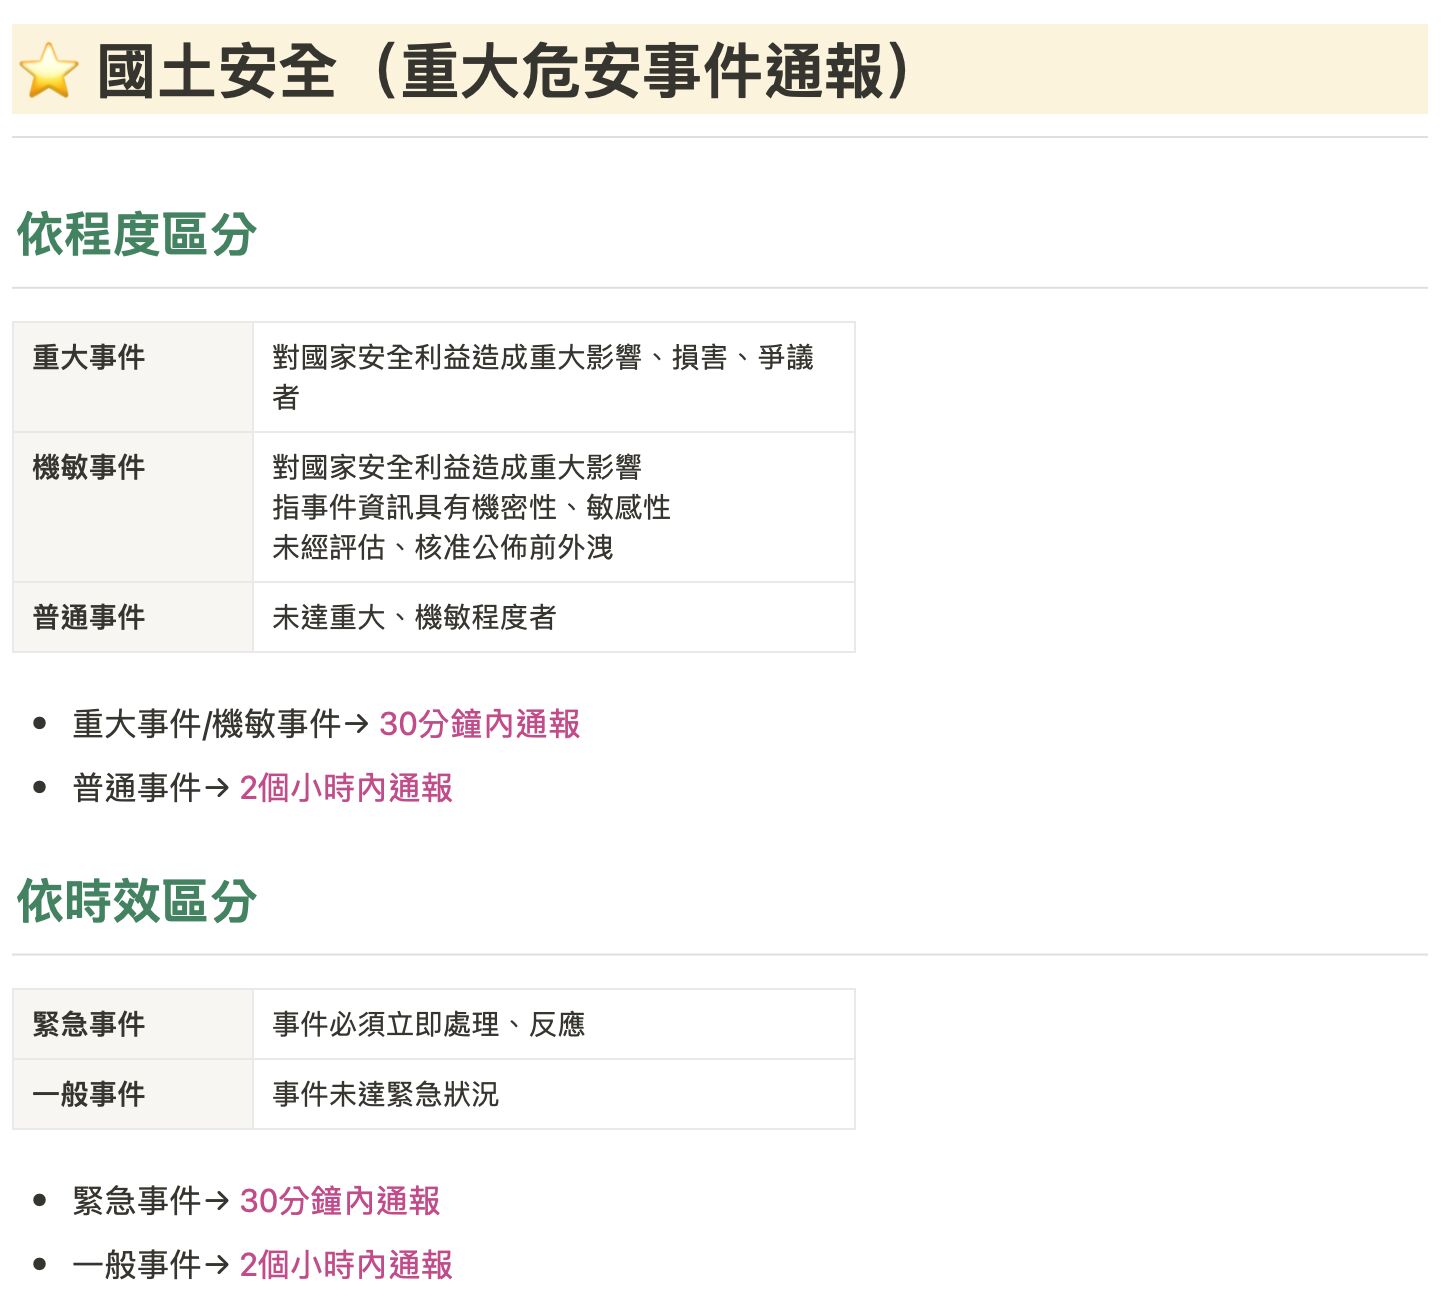Screen dimensions: 1444x1298
Task: Click the 未達重大、機敏程度者 cell
Action: tap(414, 617)
